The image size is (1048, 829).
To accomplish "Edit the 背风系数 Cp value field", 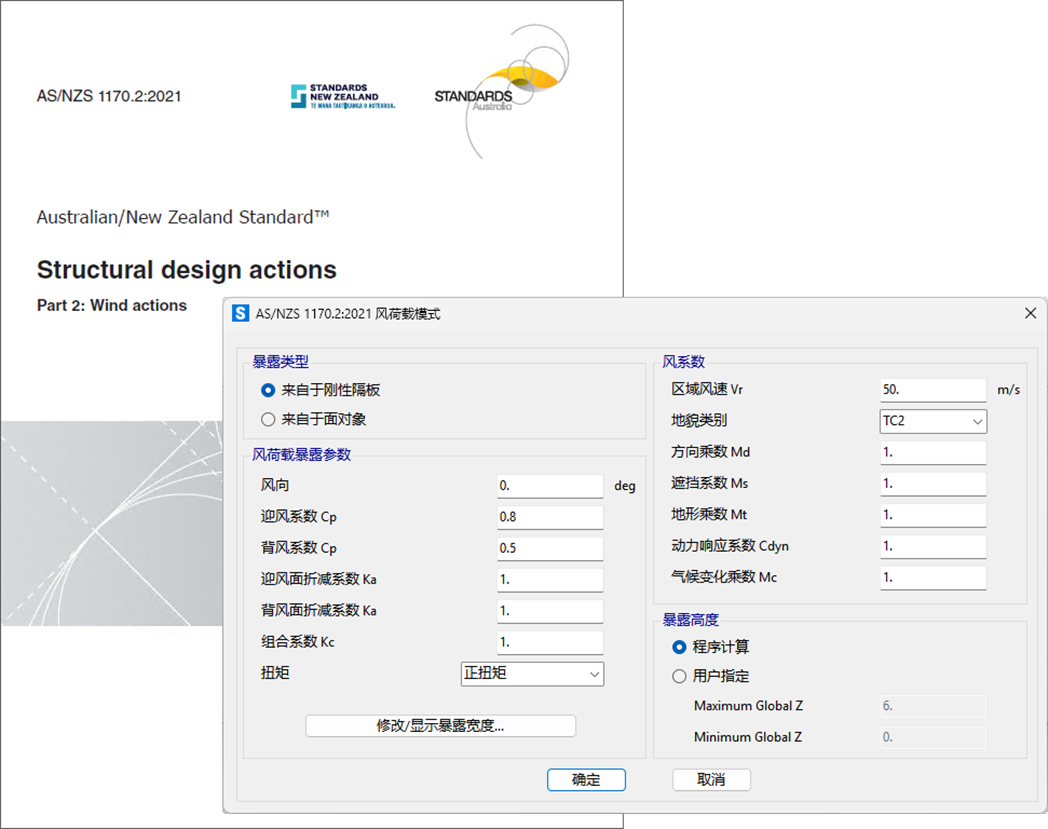I will click(x=550, y=548).
